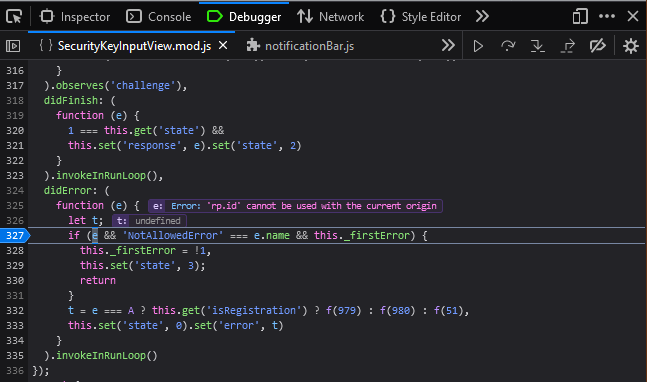Screen dimensions: 647x382
Task: Select the Debugger tab
Action: [243, 17]
